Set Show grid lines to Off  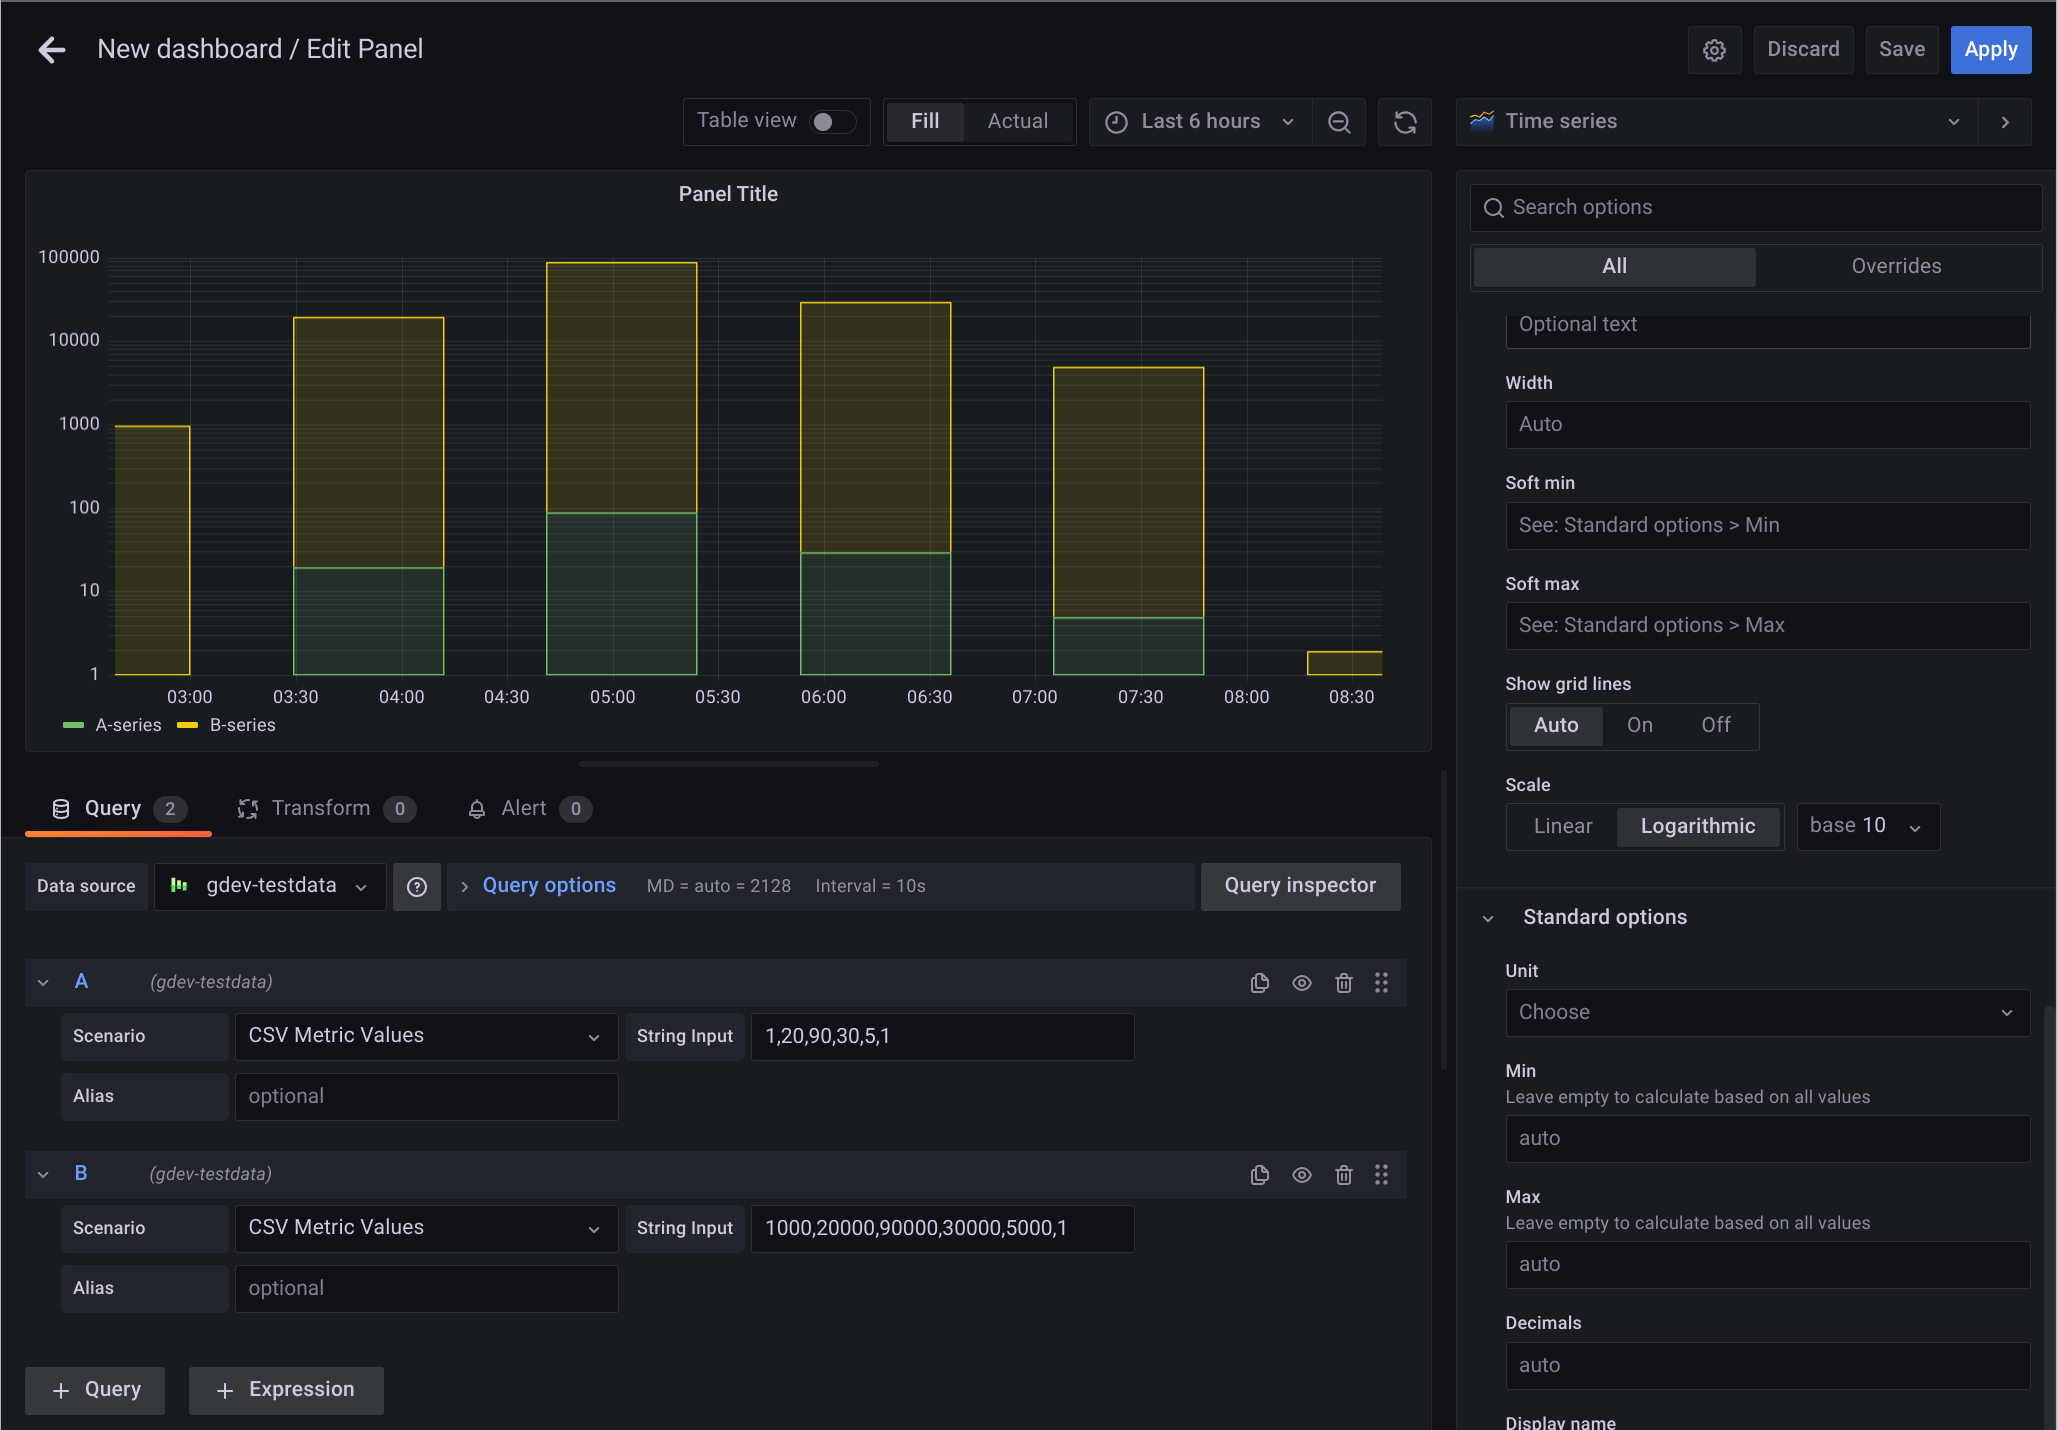pos(1715,725)
